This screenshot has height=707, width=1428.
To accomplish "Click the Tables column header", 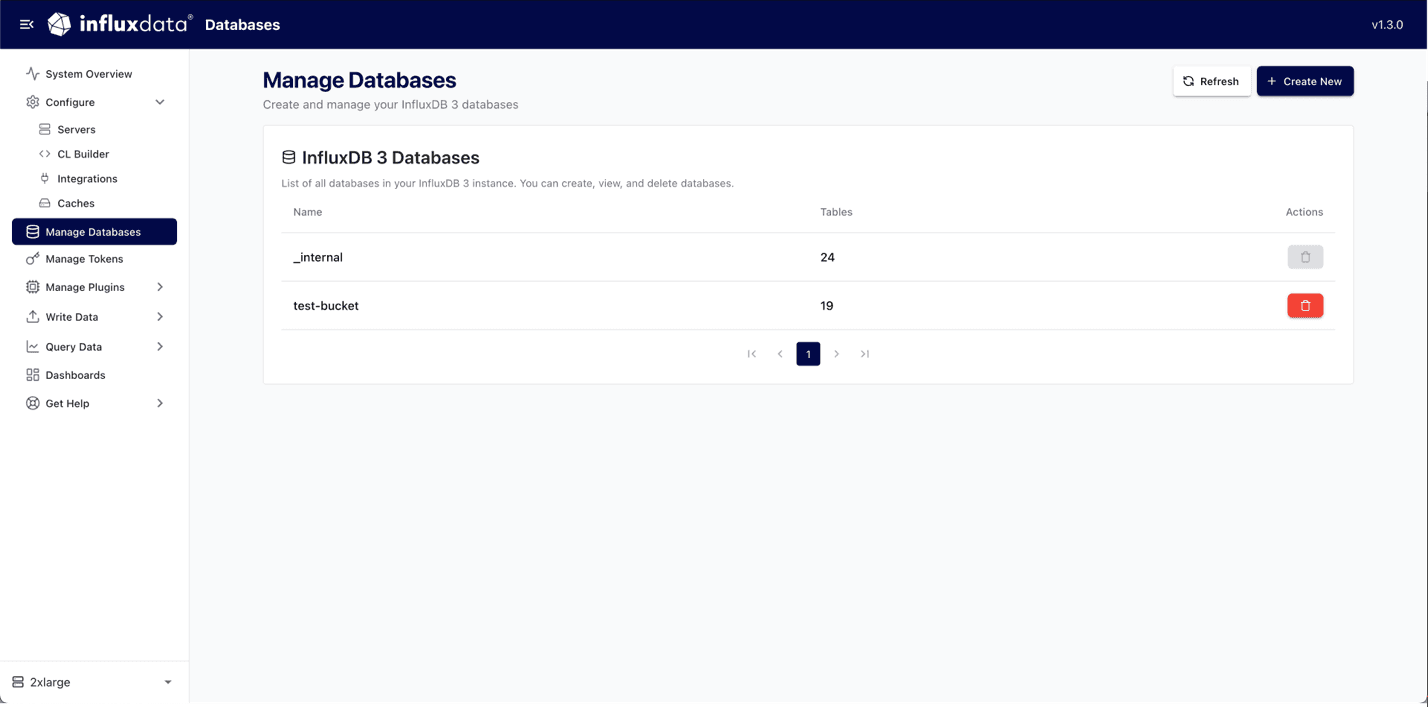I will point(836,212).
